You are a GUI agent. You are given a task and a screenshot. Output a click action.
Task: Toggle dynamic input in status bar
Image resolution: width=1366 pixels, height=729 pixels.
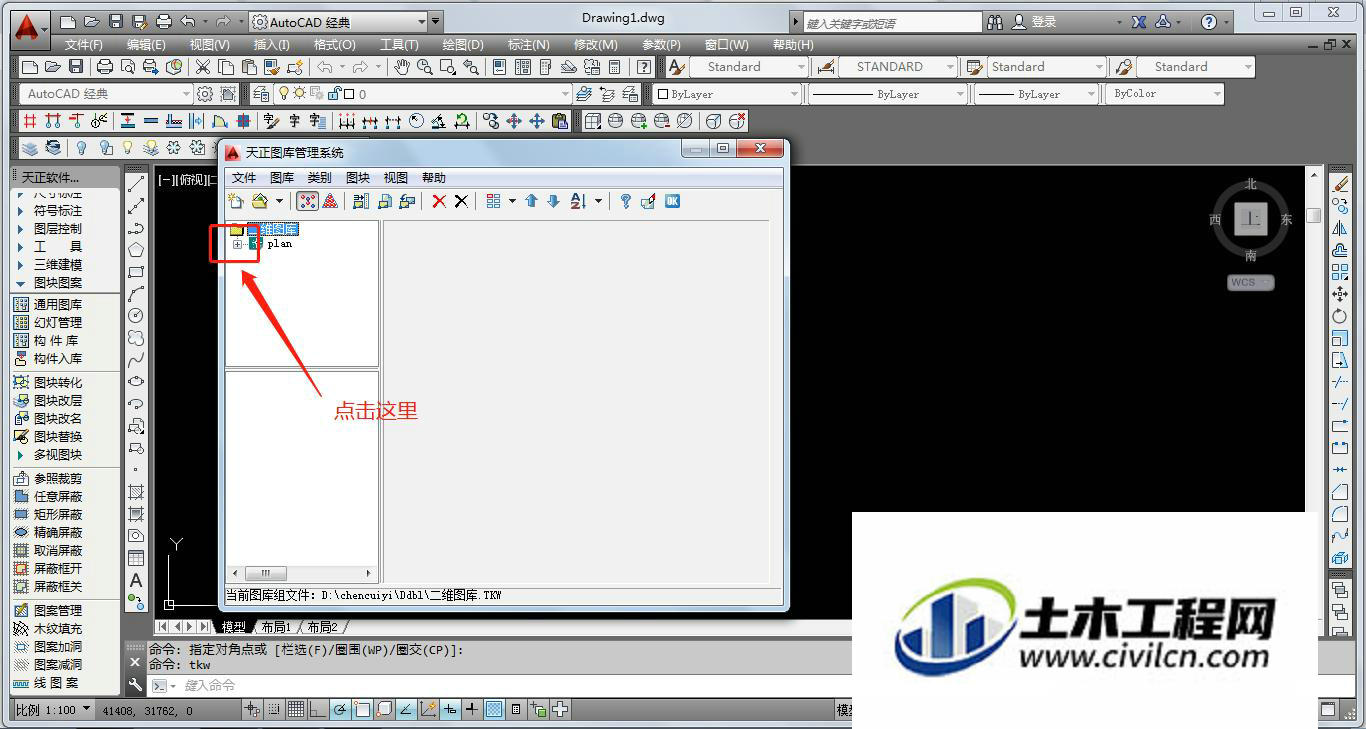point(450,710)
